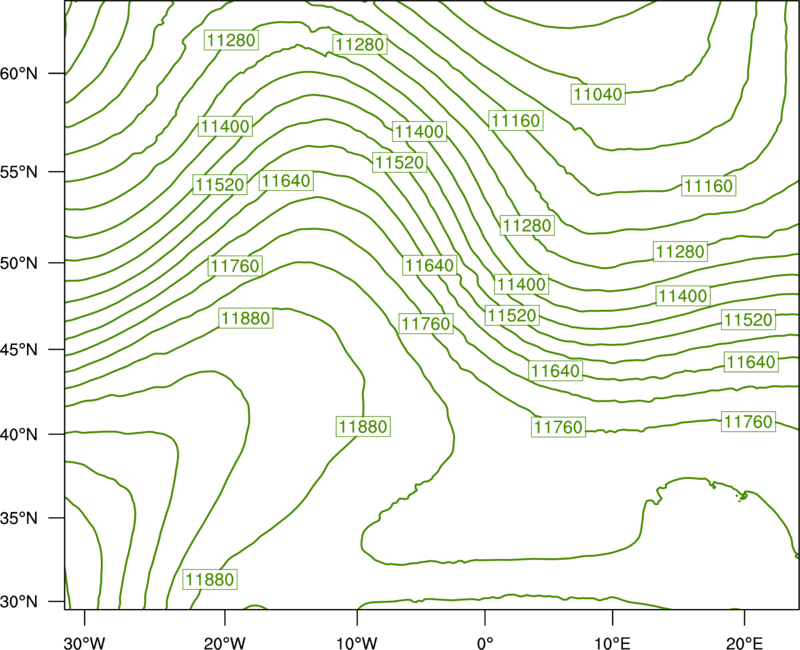Select the 55°N latitude axis label
Viewport: 800px width, 650px height.
click(19, 172)
